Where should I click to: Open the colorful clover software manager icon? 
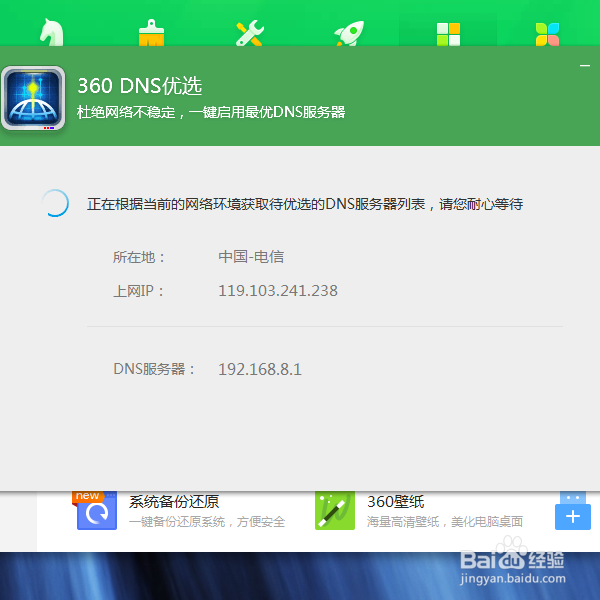click(x=547, y=34)
